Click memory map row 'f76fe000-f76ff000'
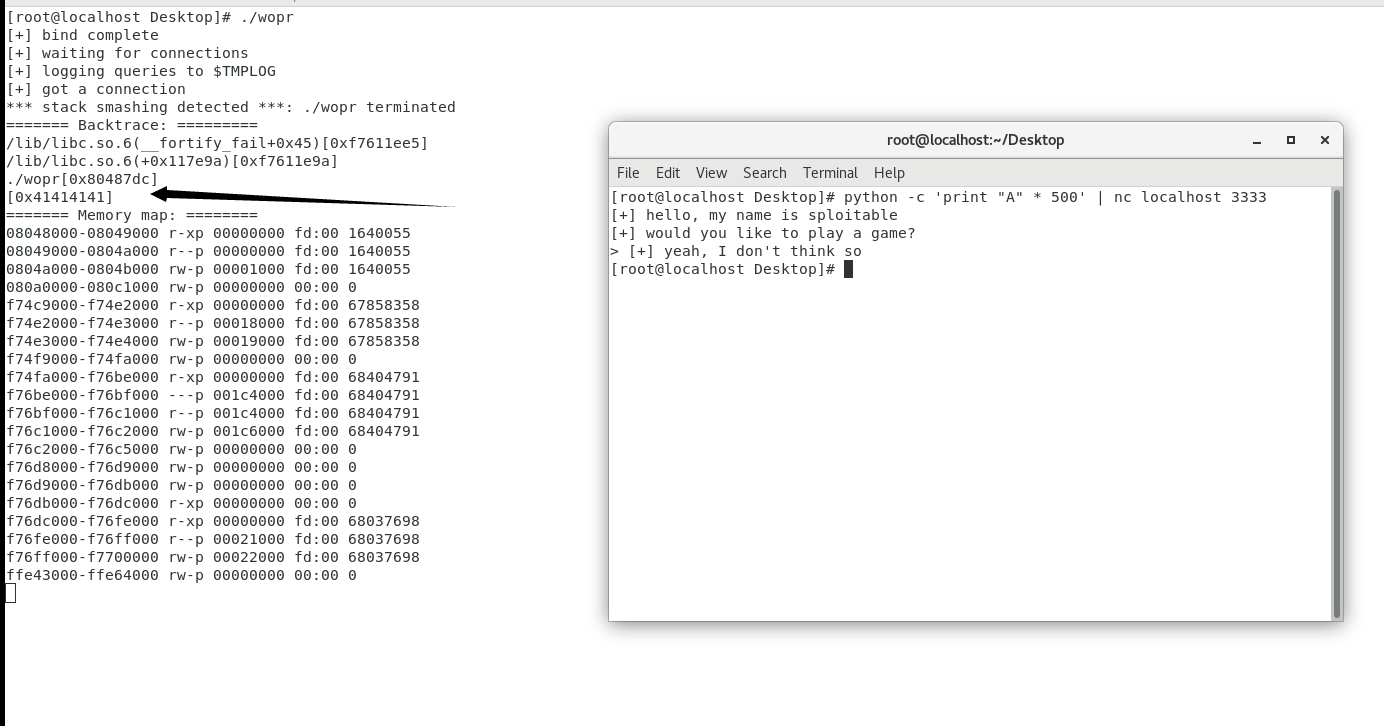This screenshot has width=1384, height=726. pyautogui.click(x=213, y=539)
